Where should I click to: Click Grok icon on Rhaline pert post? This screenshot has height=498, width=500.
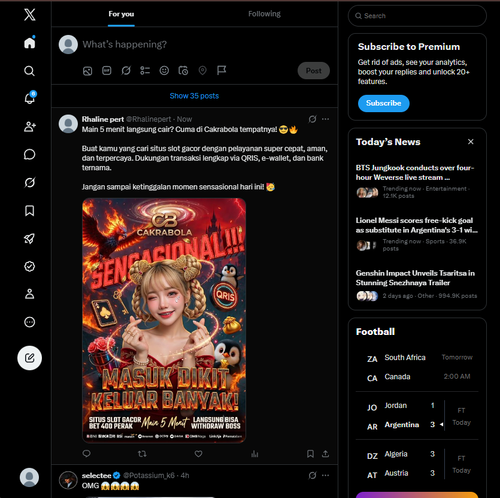[312, 119]
